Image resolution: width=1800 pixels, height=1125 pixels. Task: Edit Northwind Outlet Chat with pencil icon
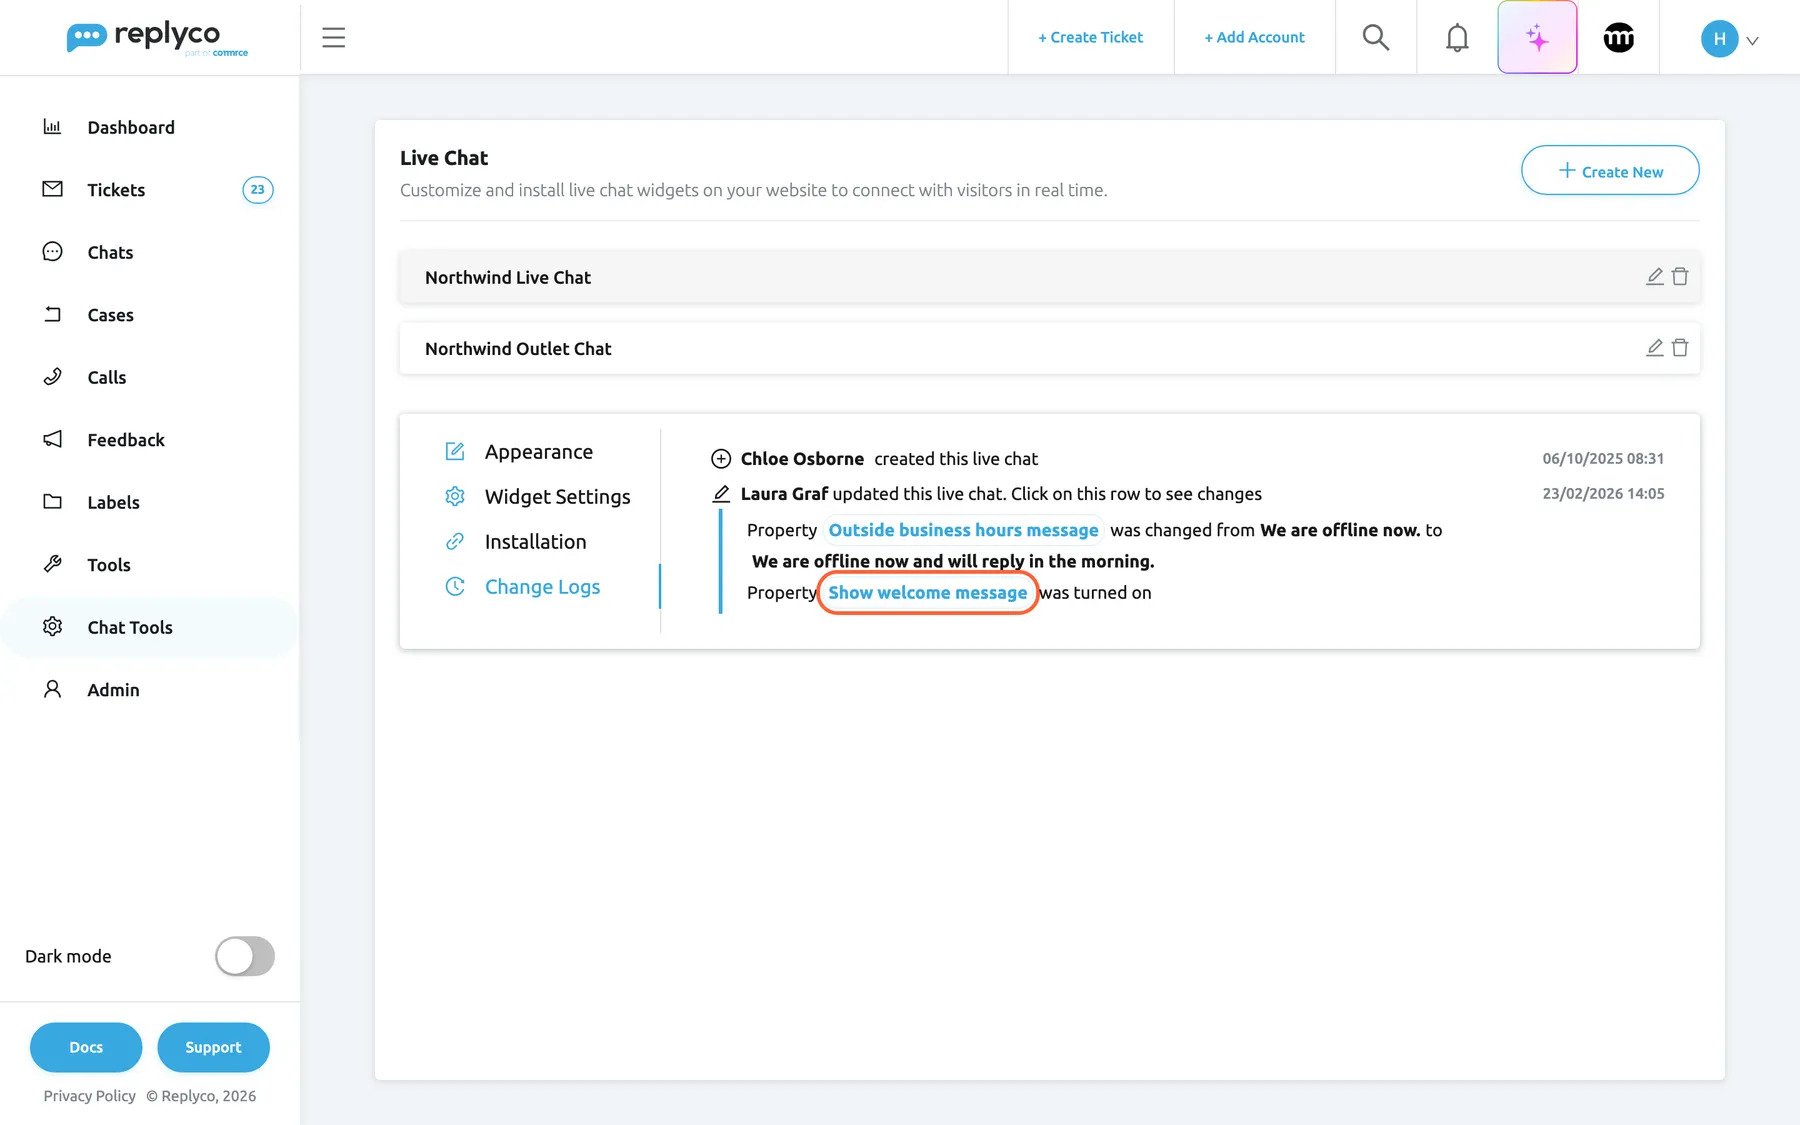pyautogui.click(x=1655, y=347)
